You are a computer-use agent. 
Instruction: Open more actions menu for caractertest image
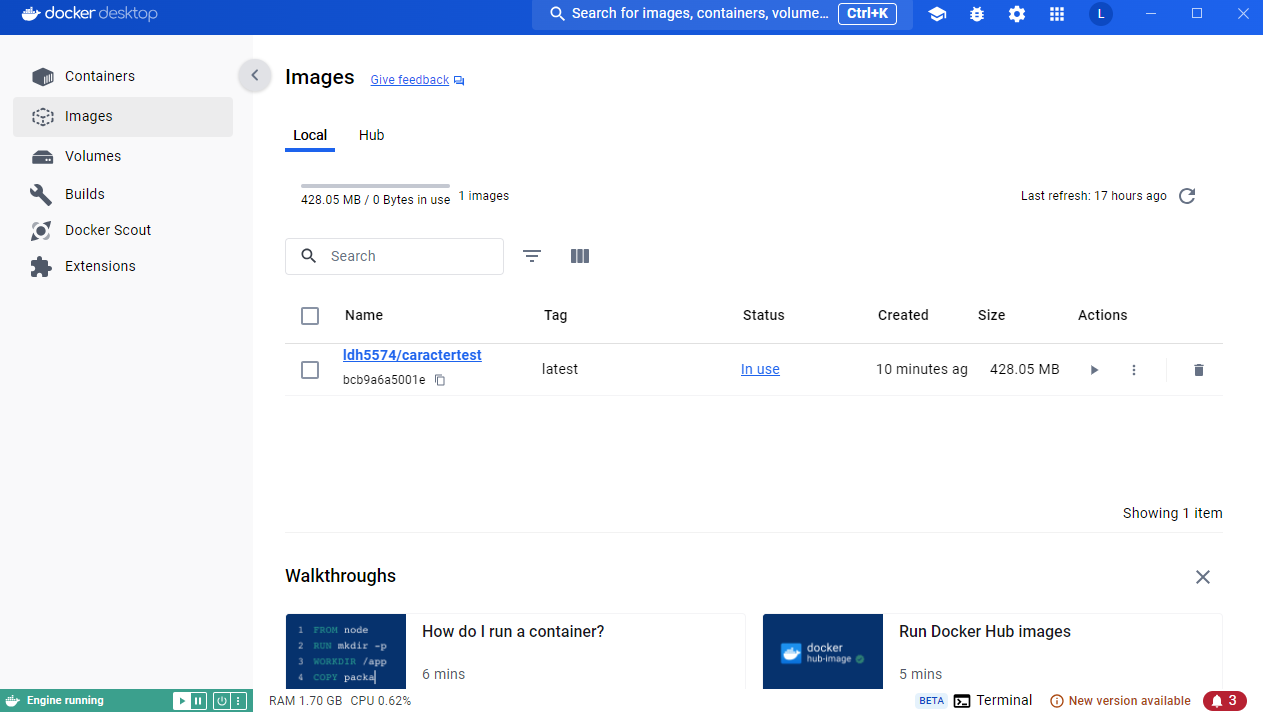click(1134, 370)
